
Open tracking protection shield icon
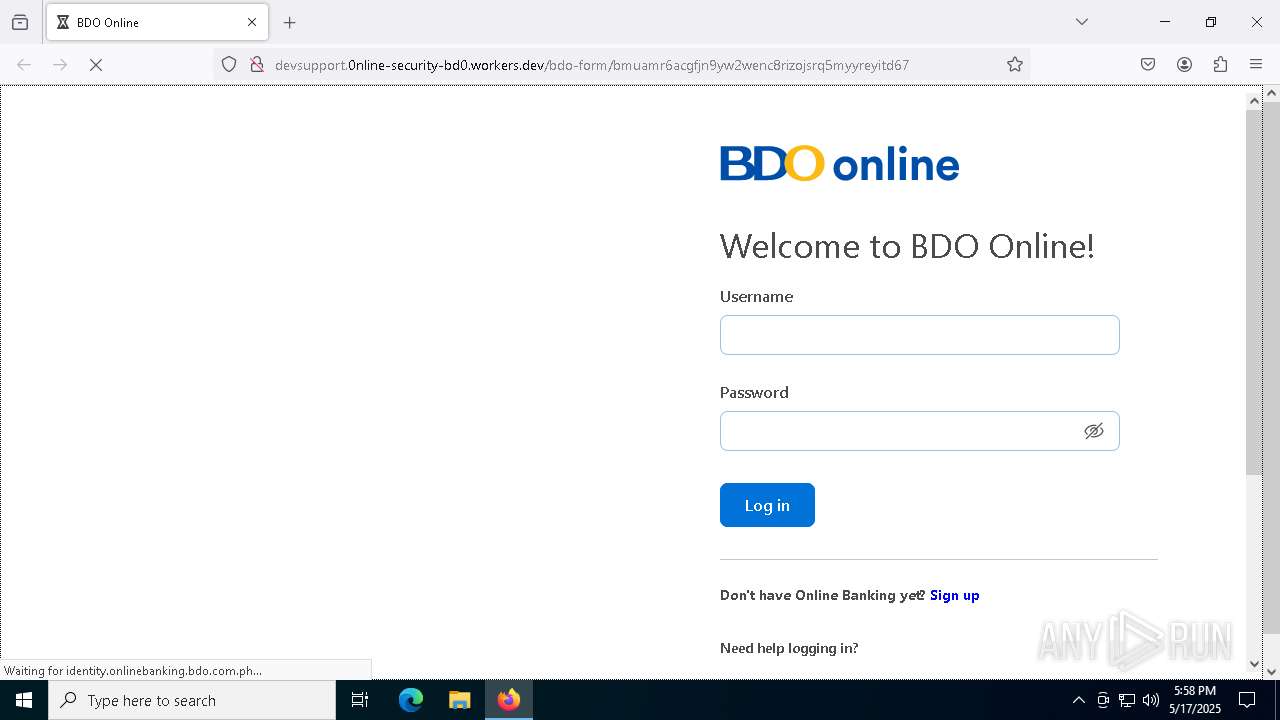click(x=229, y=65)
